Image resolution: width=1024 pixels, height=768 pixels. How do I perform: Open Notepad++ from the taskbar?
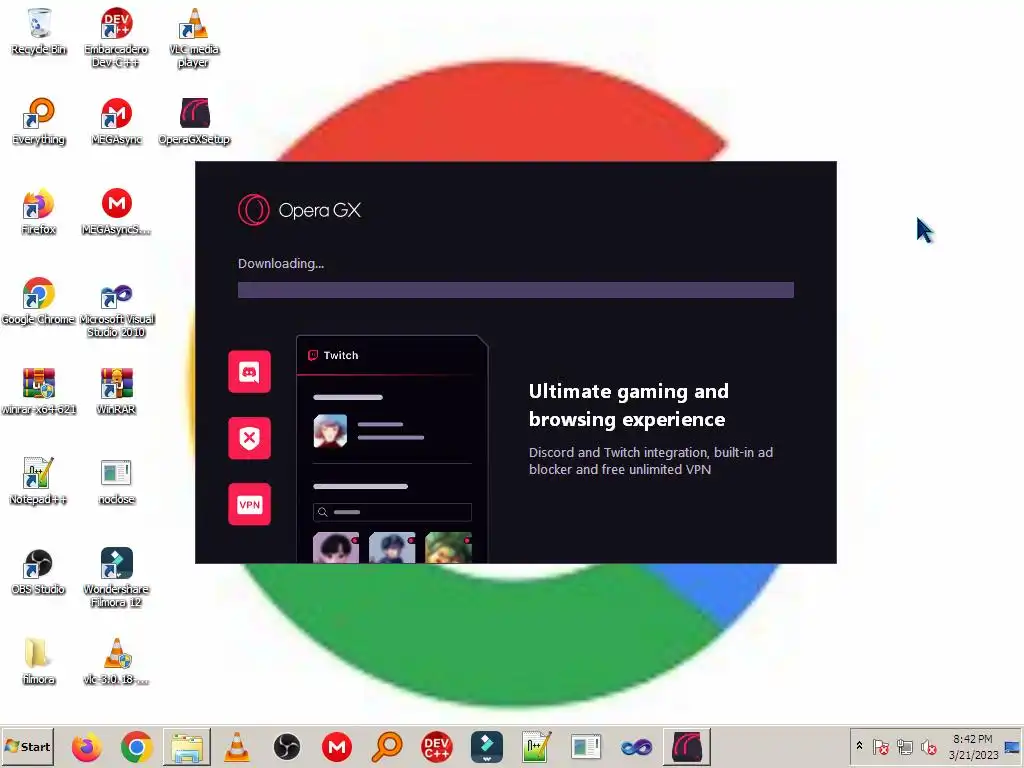(537, 747)
